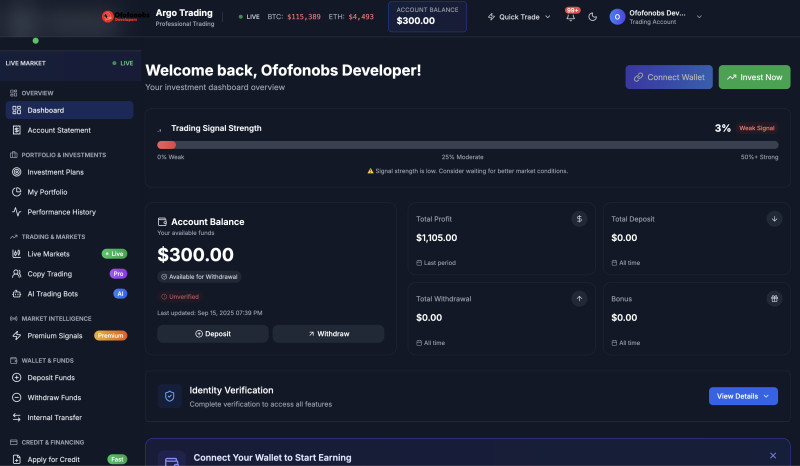Click the Trading Signal Strength progress bar
The width and height of the screenshot is (800, 466).
tap(467, 145)
